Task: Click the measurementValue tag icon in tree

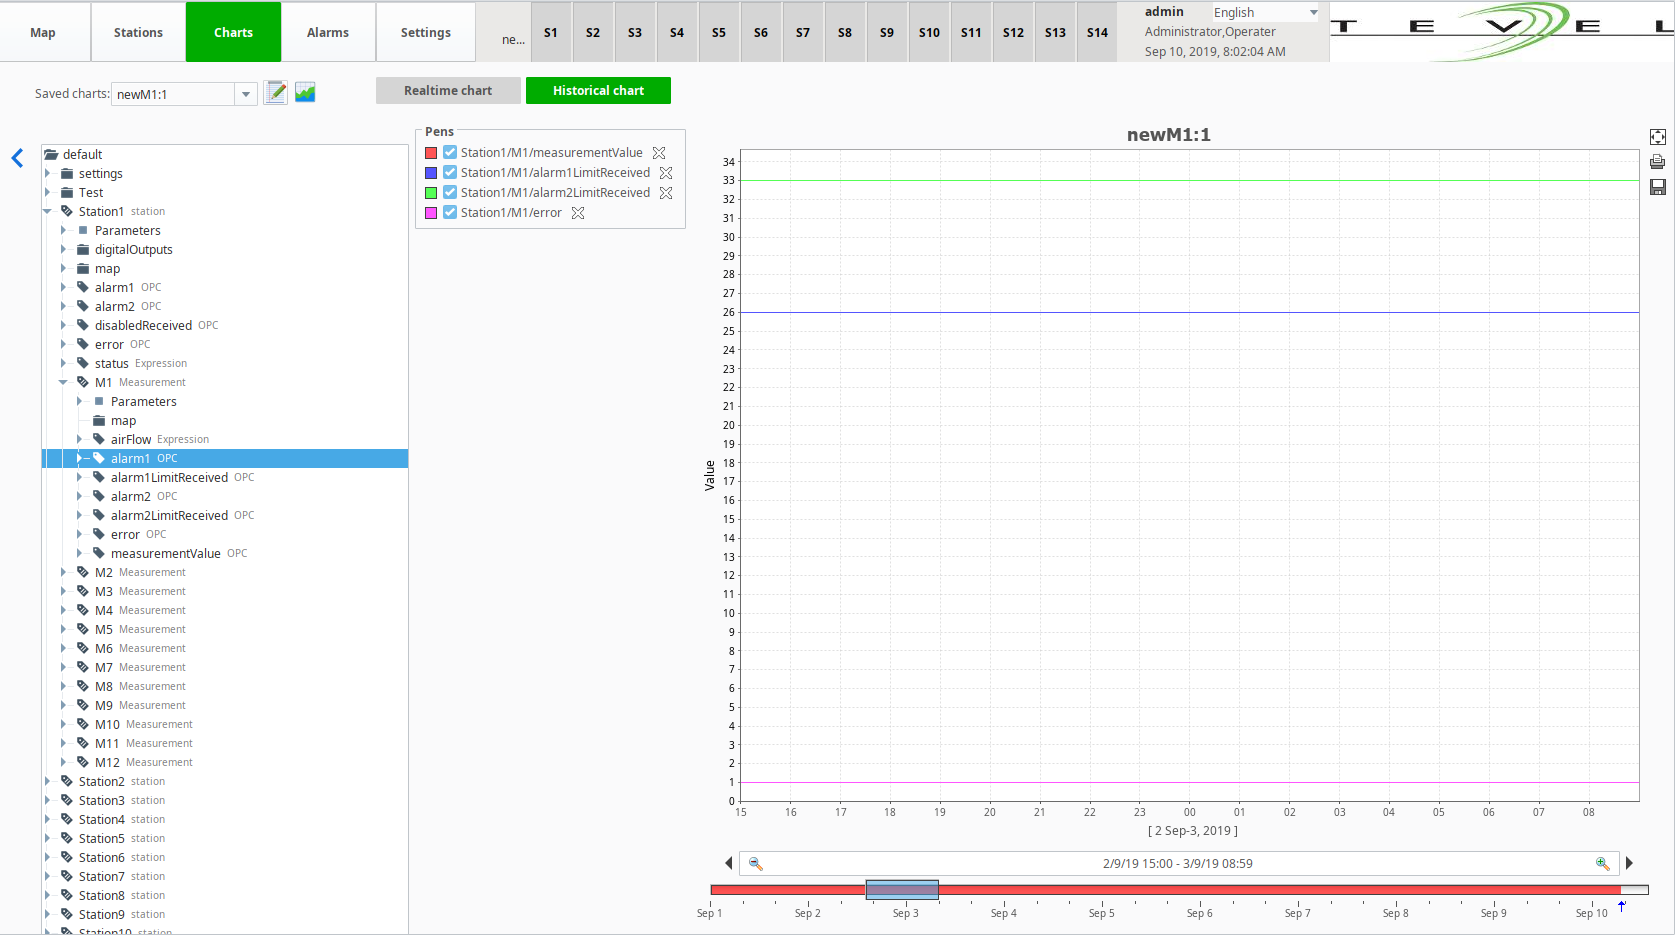Action: point(99,554)
